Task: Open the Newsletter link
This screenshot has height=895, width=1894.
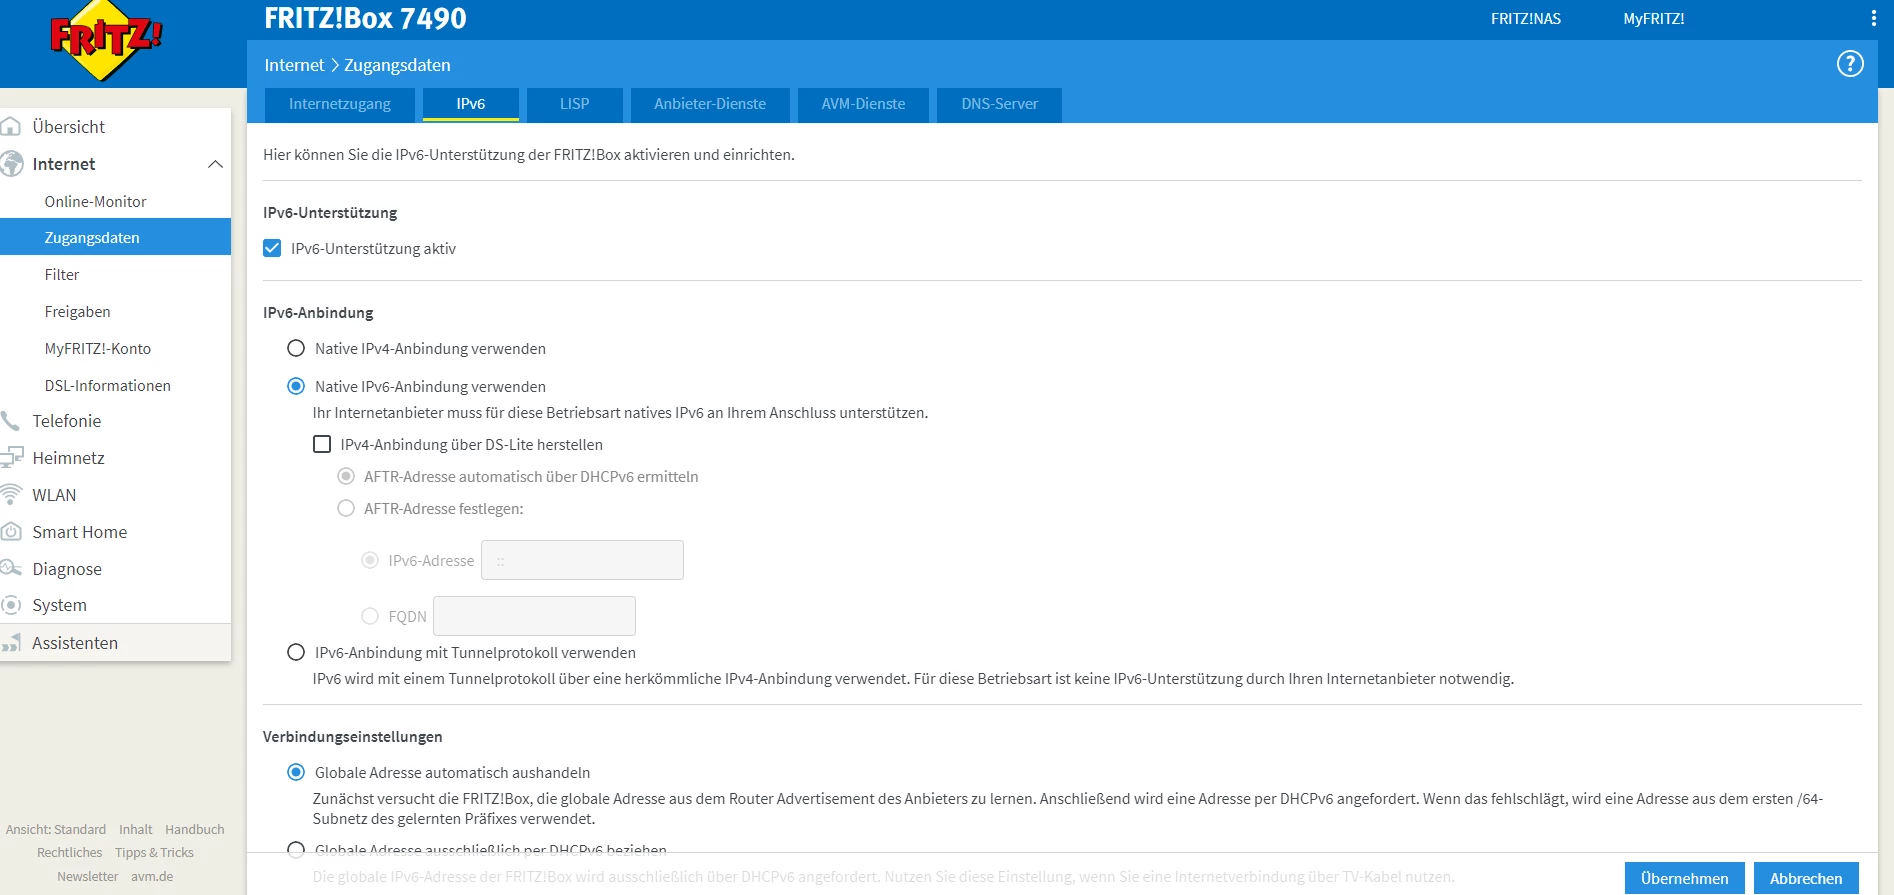Action: pos(88,877)
